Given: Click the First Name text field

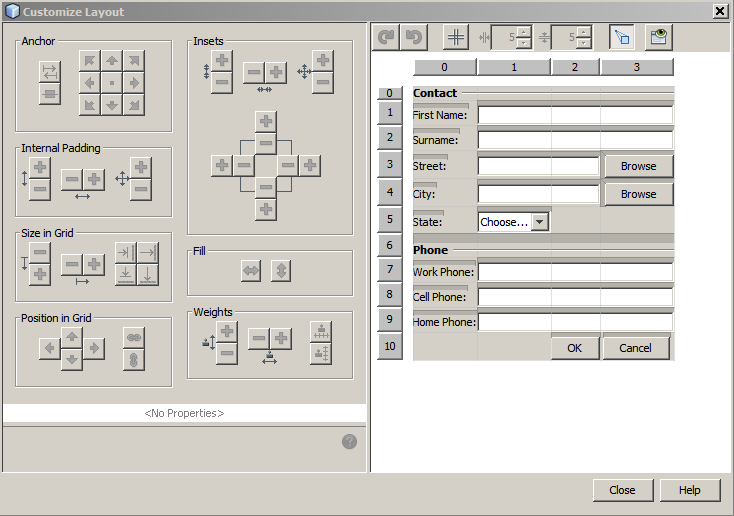Looking at the screenshot, I should (575, 115).
